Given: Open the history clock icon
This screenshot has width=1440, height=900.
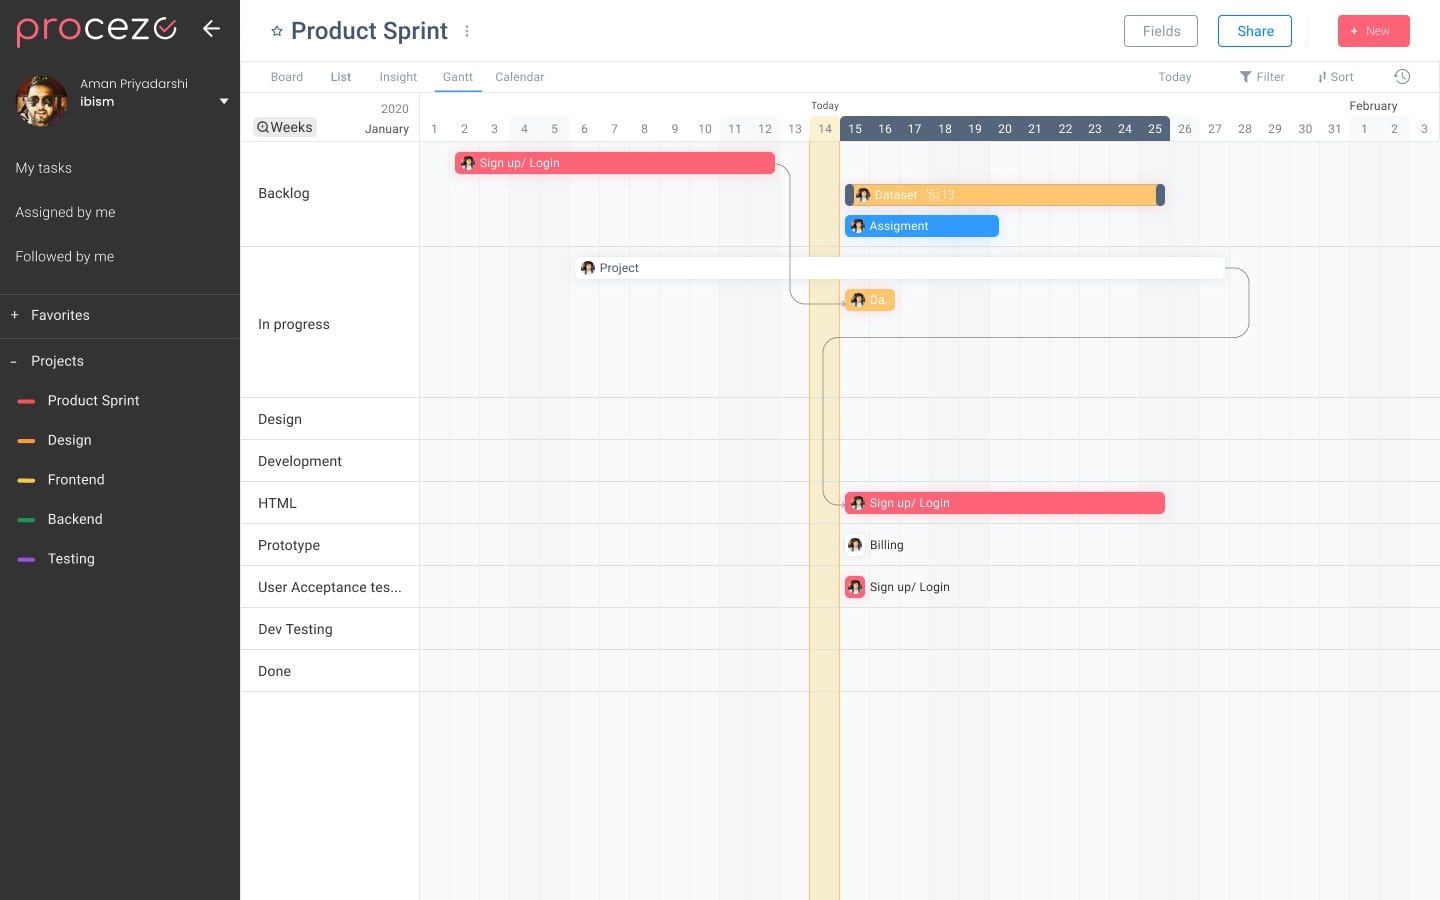Looking at the screenshot, I should tap(1402, 77).
